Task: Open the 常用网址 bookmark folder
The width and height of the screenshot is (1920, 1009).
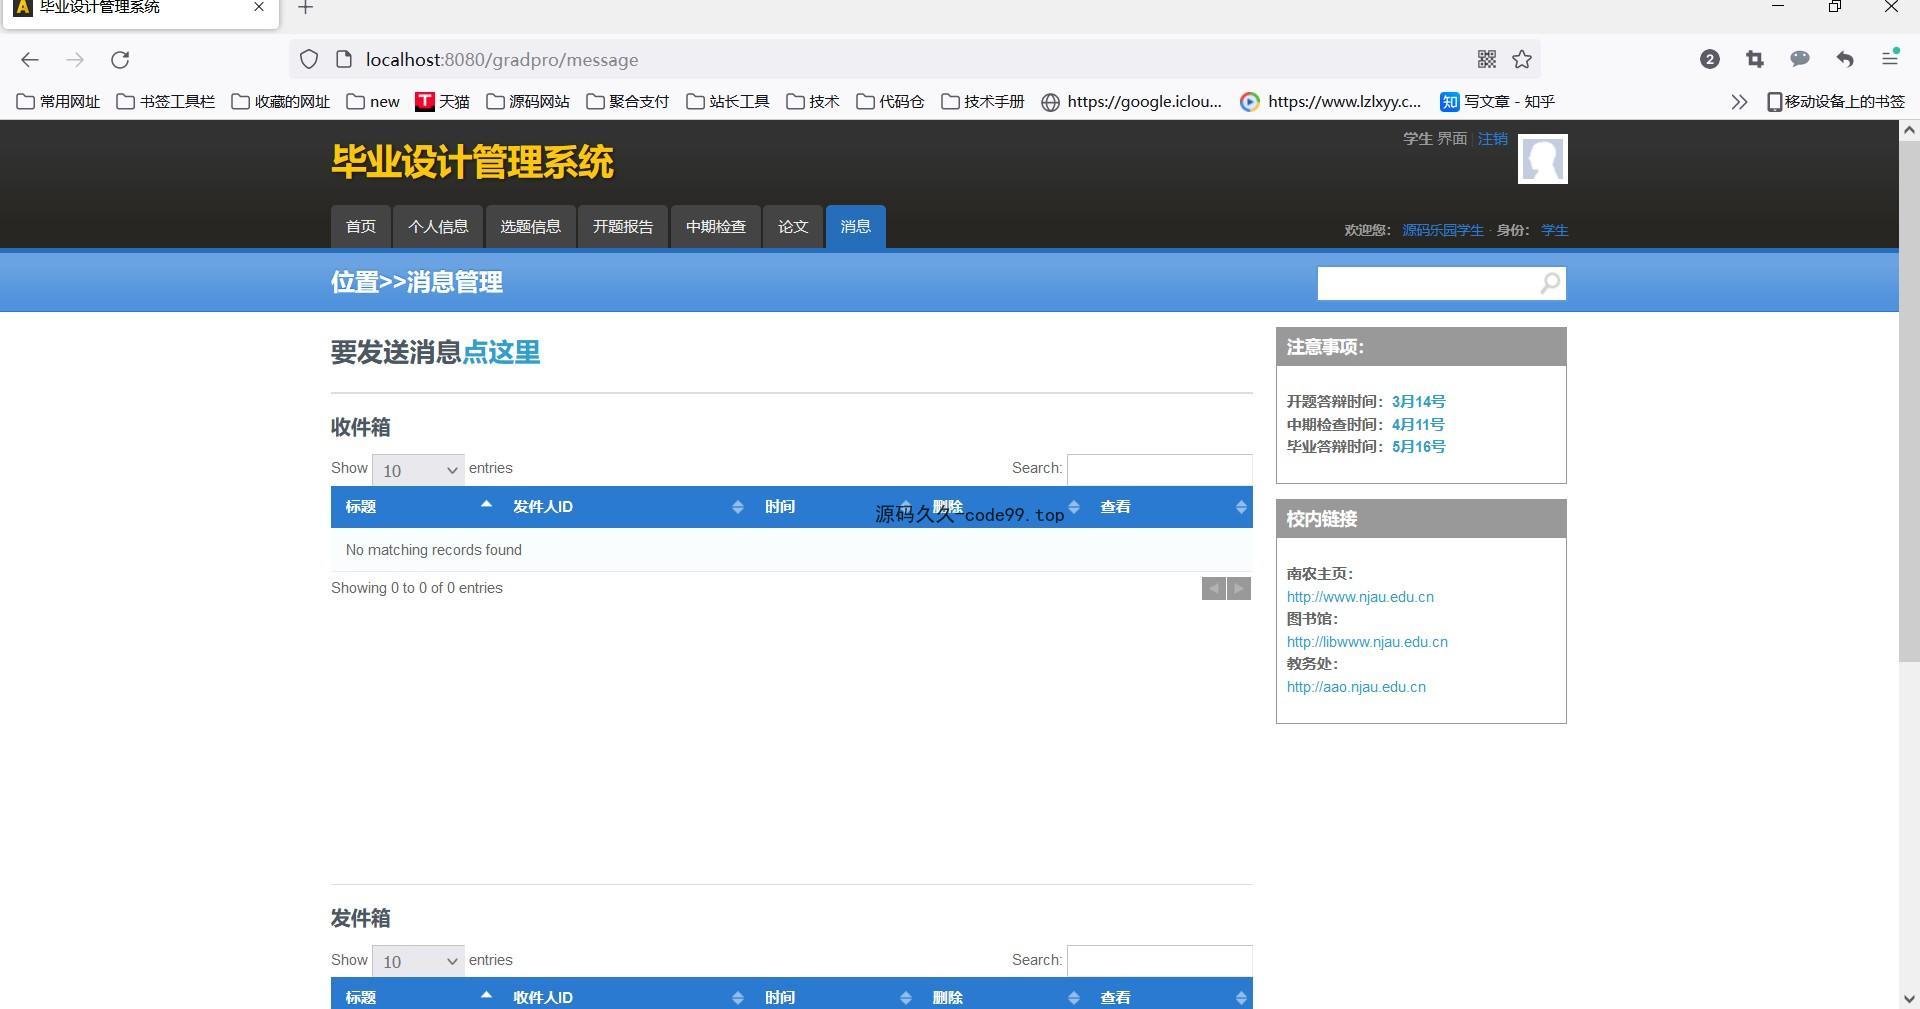Action: [x=59, y=102]
